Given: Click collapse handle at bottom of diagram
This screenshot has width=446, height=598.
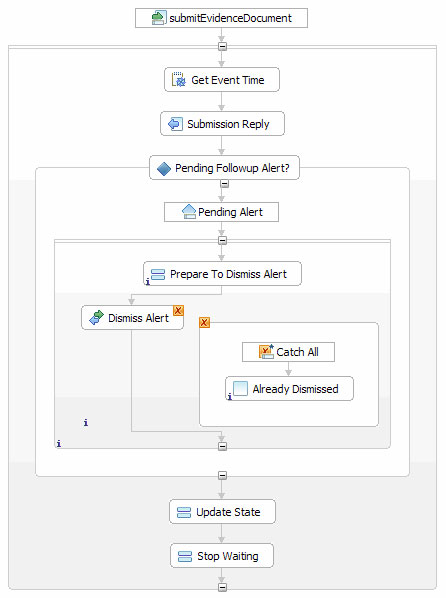Looking at the screenshot, I should point(222,587).
